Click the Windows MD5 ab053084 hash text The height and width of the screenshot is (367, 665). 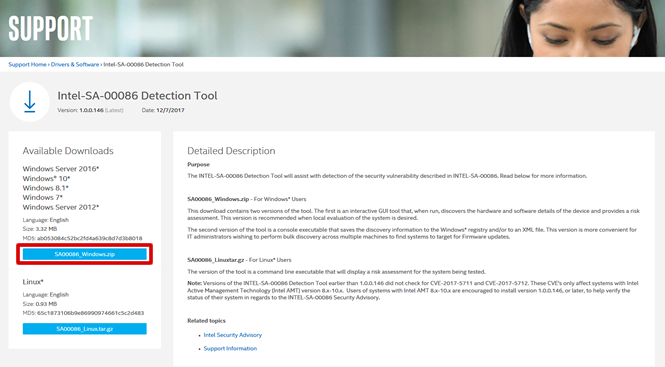pyautogui.click(x=82, y=238)
